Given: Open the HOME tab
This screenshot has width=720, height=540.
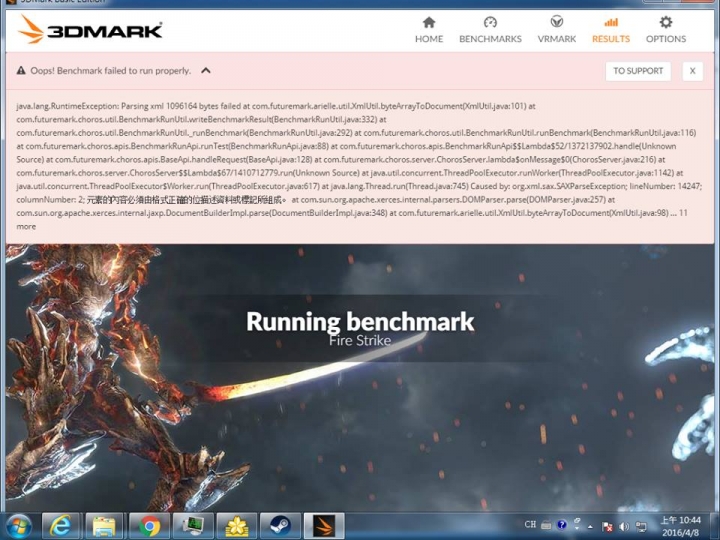Looking at the screenshot, I should 428,30.
